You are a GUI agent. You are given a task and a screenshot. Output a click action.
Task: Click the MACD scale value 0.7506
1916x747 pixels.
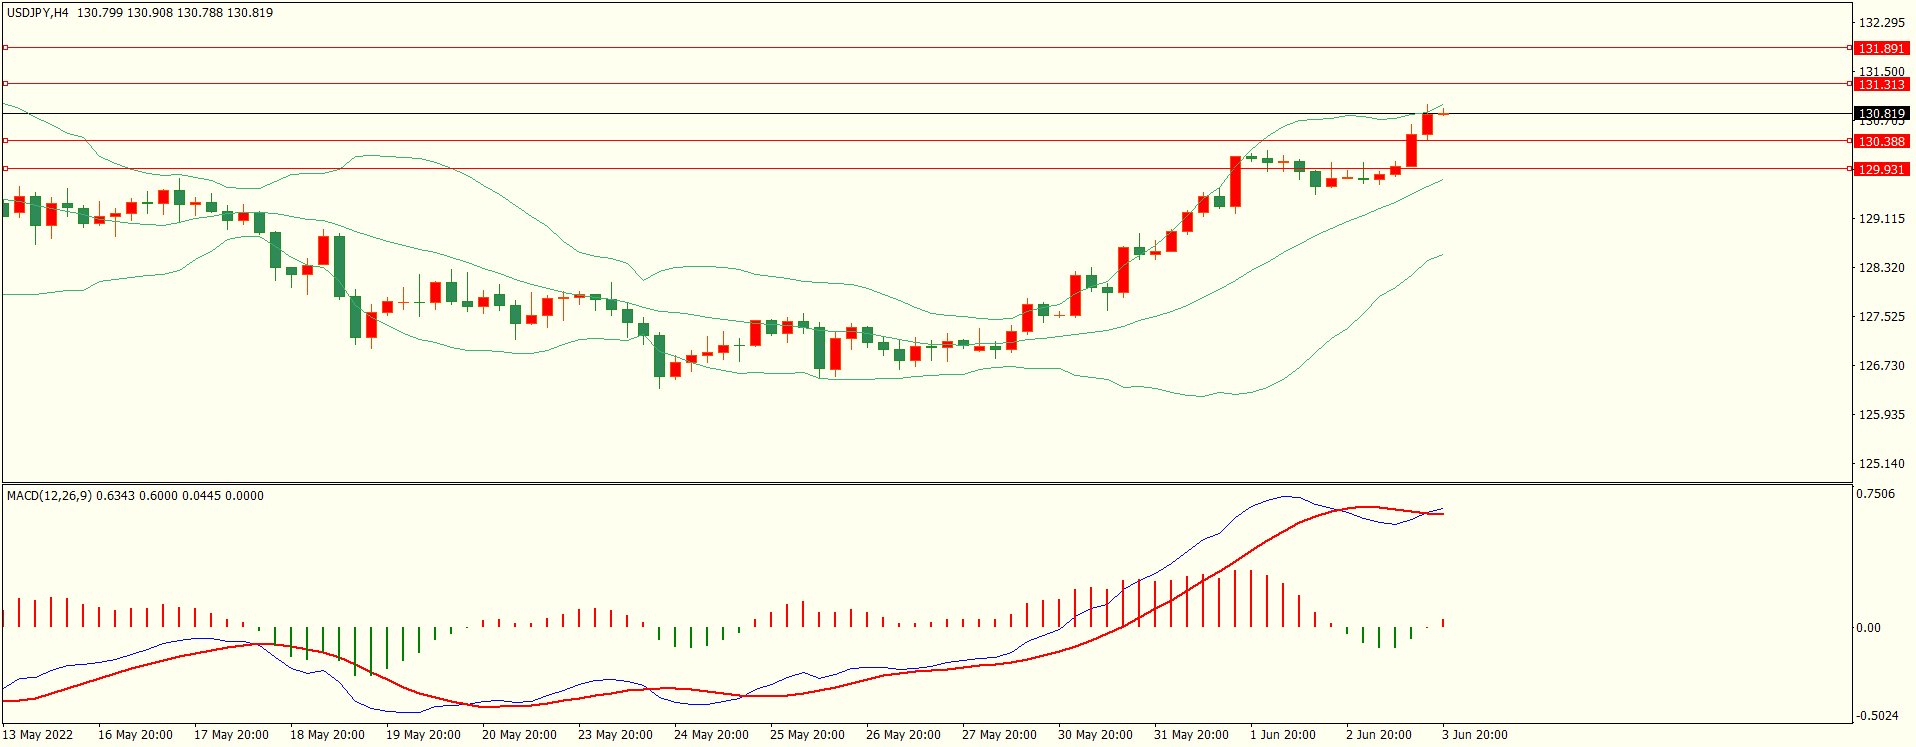click(x=1875, y=494)
